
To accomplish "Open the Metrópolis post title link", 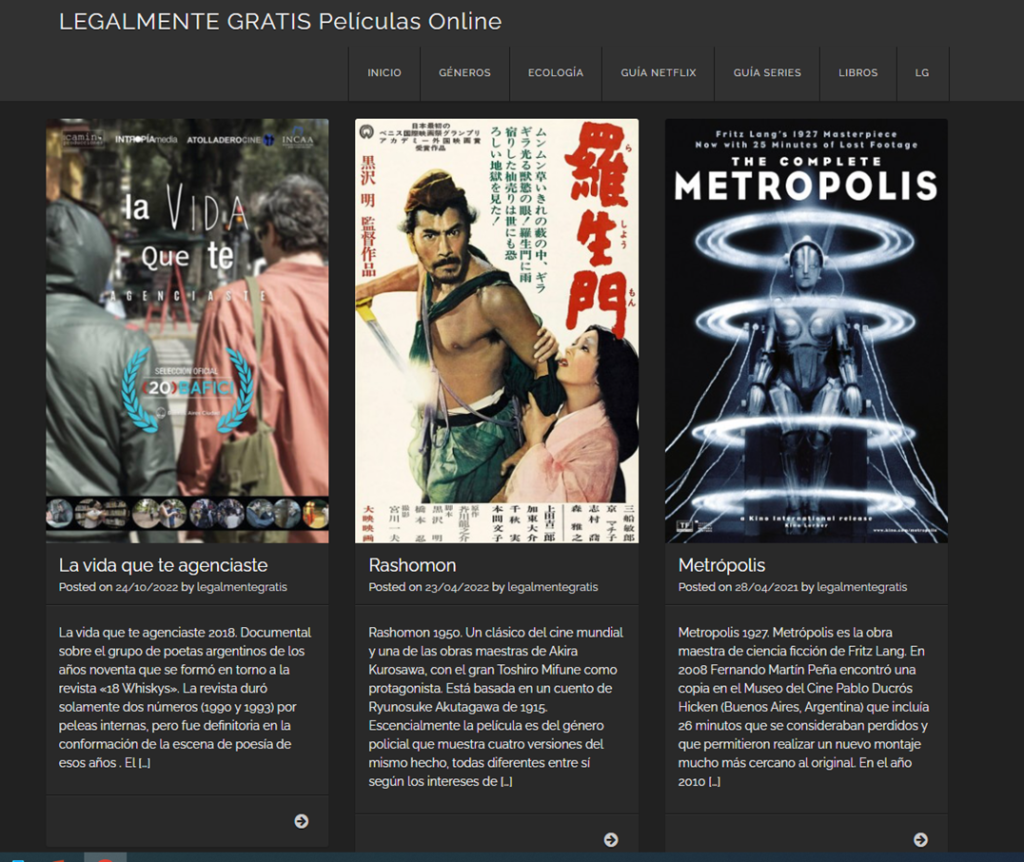I will pos(721,565).
